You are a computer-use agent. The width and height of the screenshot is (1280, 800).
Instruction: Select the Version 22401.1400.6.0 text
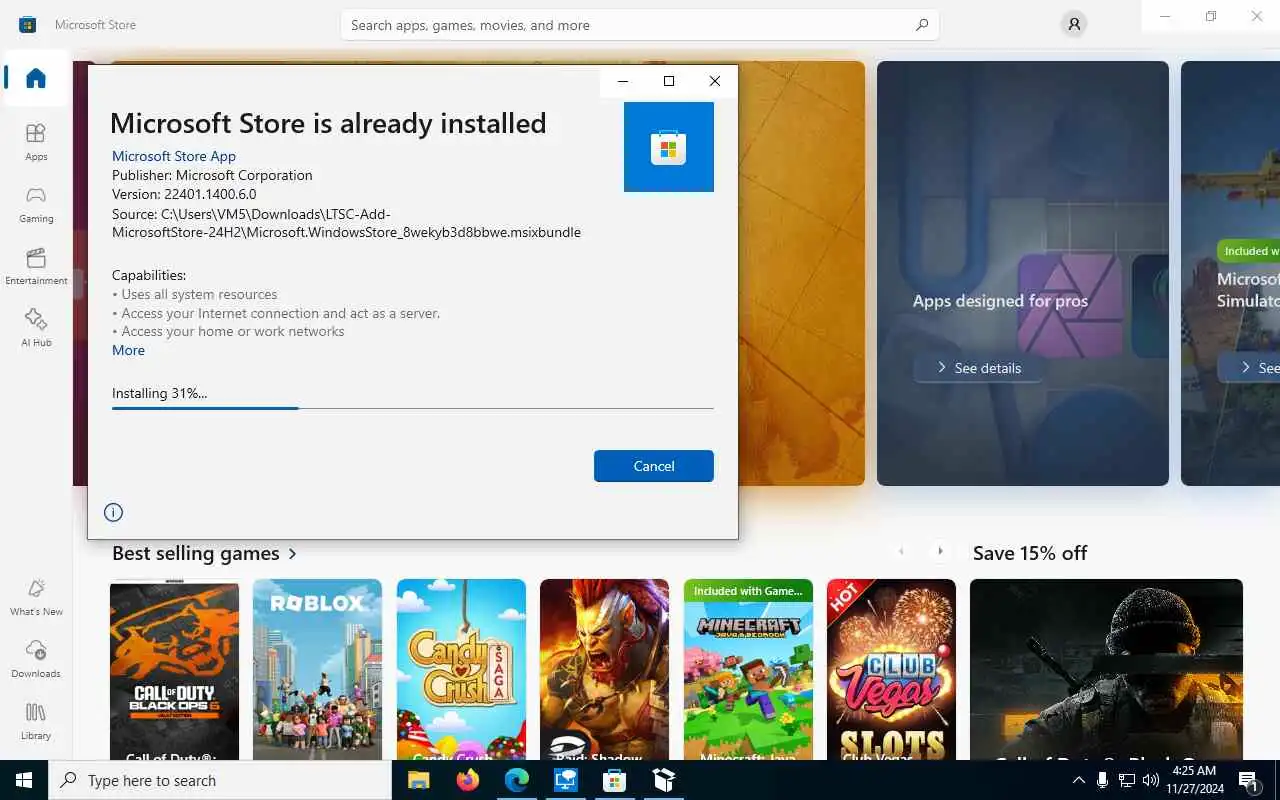click(x=184, y=194)
